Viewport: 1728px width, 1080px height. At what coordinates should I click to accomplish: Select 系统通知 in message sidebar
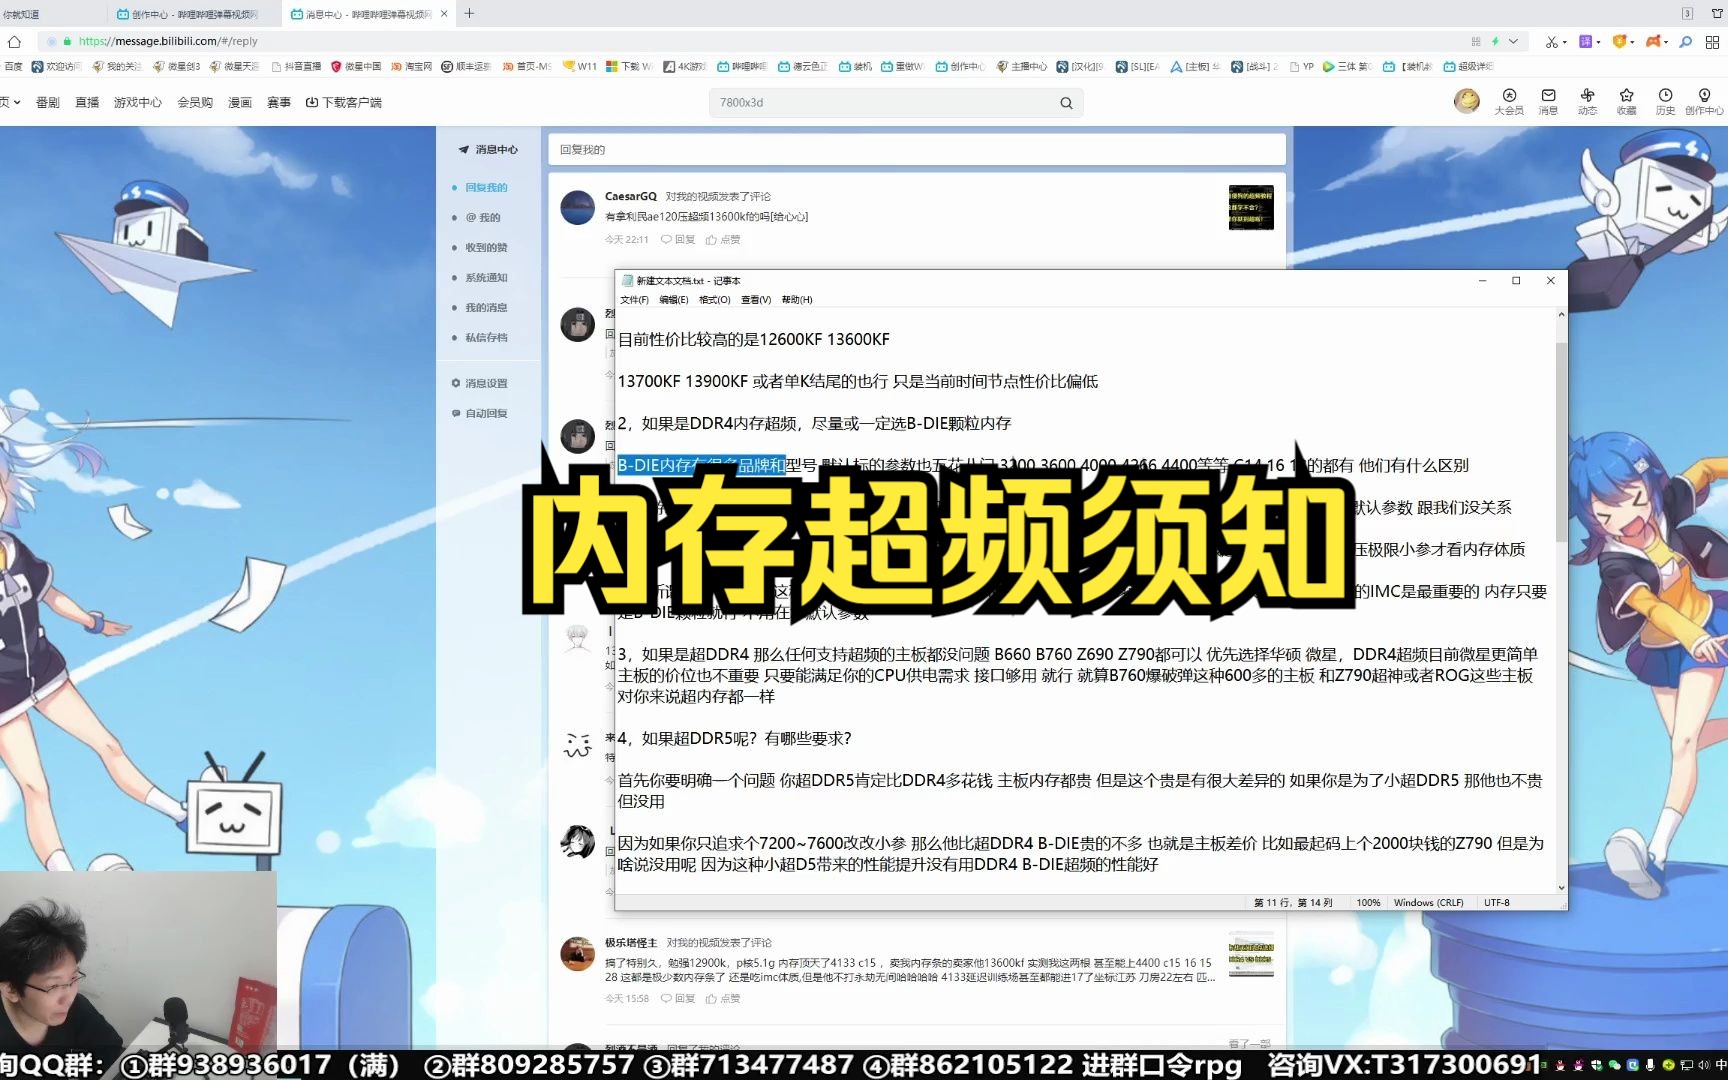pos(486,278)
